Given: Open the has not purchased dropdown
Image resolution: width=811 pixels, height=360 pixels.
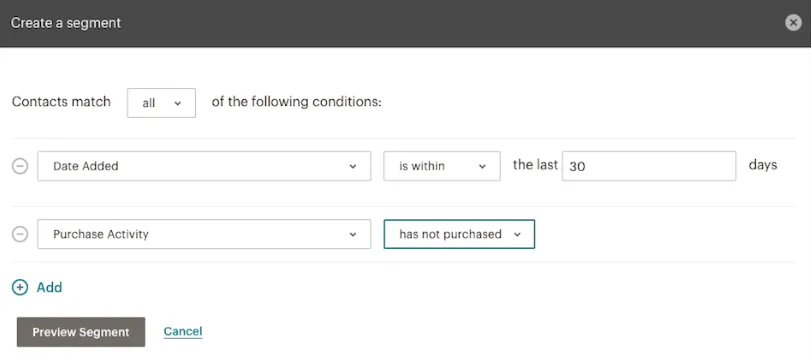Looking at the screenshot, I should click(459, 234).
